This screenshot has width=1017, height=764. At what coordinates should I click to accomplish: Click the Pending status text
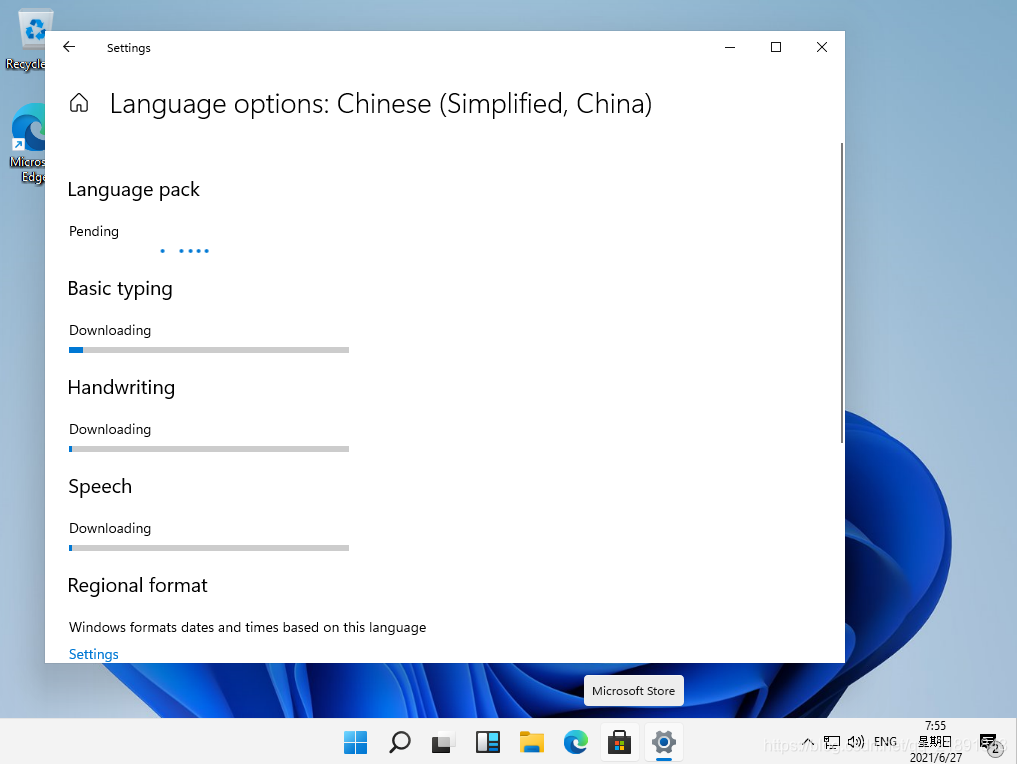[x=94, y=231]
